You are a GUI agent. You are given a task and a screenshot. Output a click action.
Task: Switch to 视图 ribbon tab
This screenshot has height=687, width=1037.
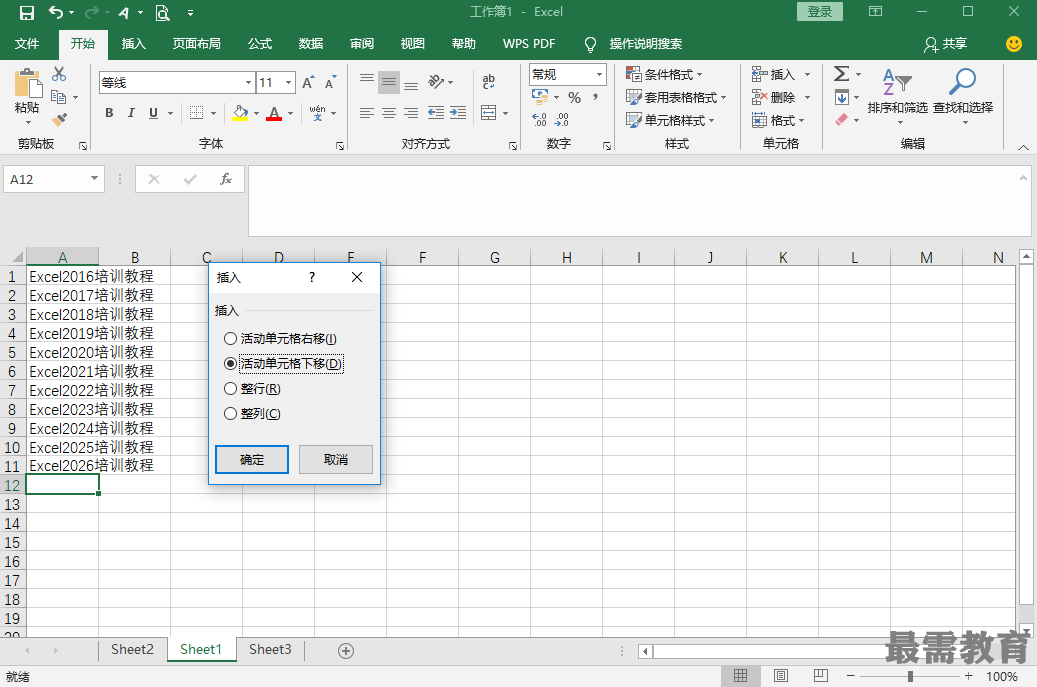[413, 44]
